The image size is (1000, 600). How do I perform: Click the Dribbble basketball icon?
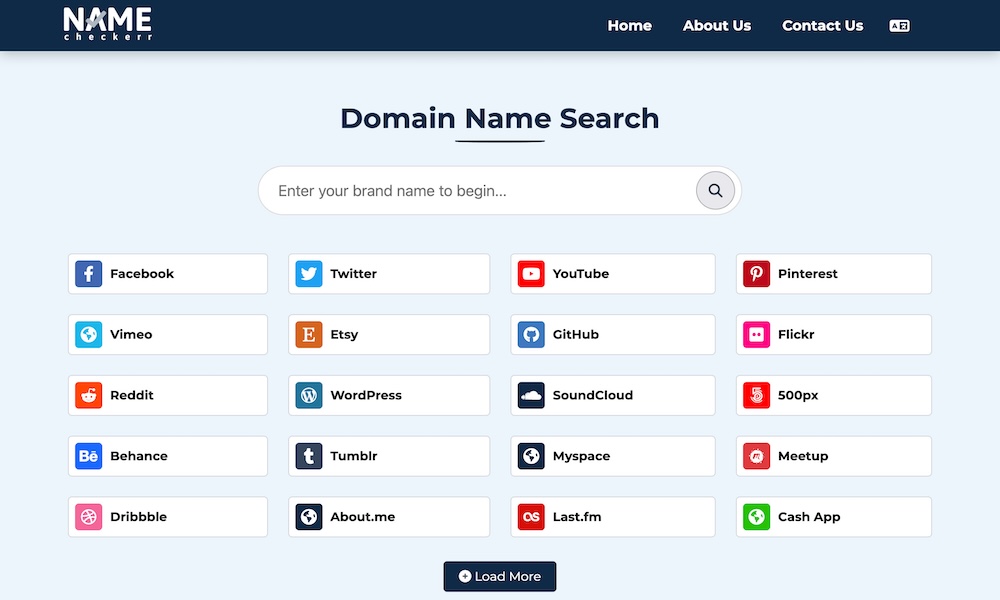pos(89,517)
